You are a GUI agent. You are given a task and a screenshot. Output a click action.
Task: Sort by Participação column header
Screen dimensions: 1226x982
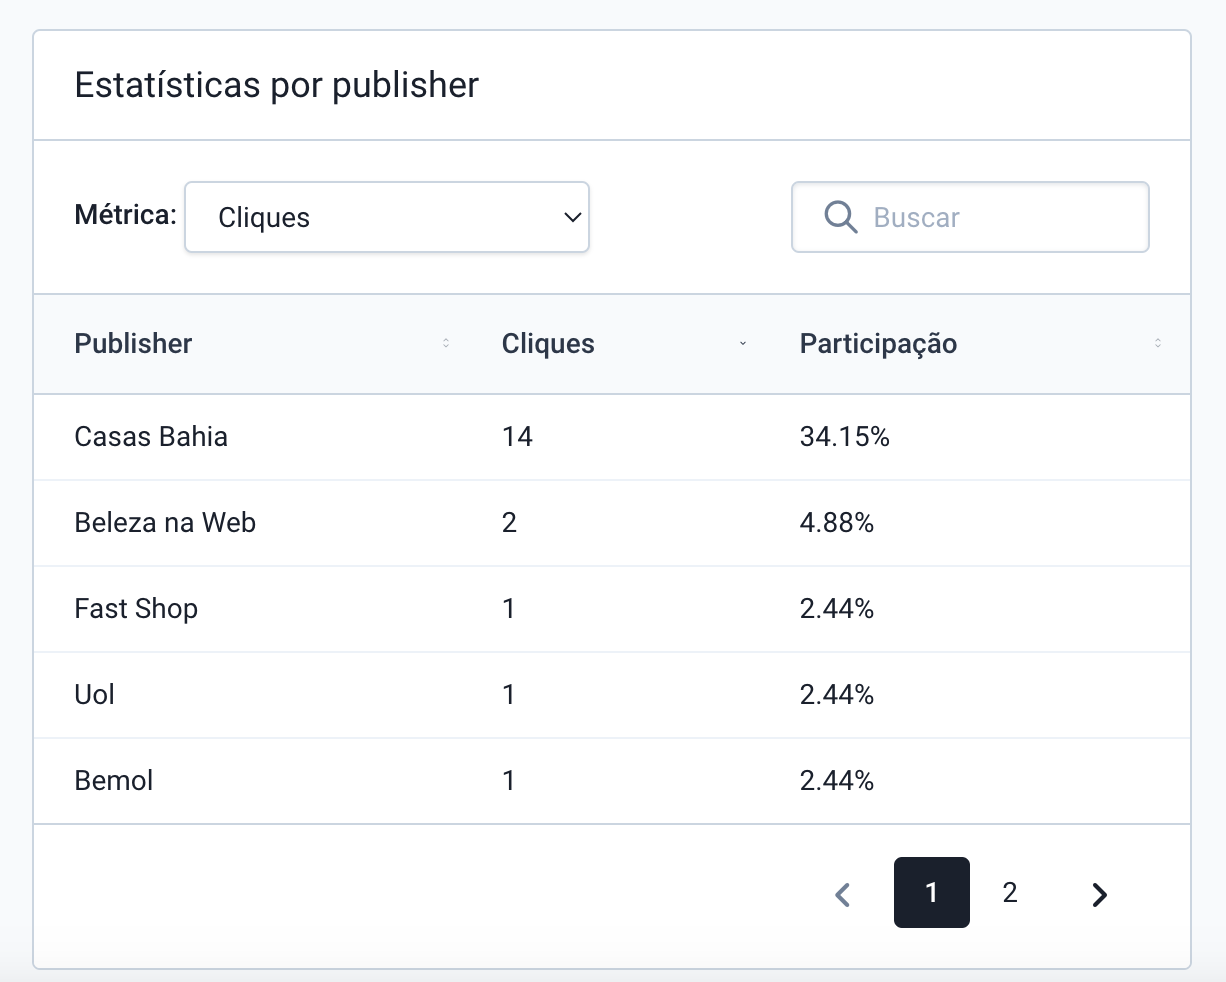pos(878,344)
